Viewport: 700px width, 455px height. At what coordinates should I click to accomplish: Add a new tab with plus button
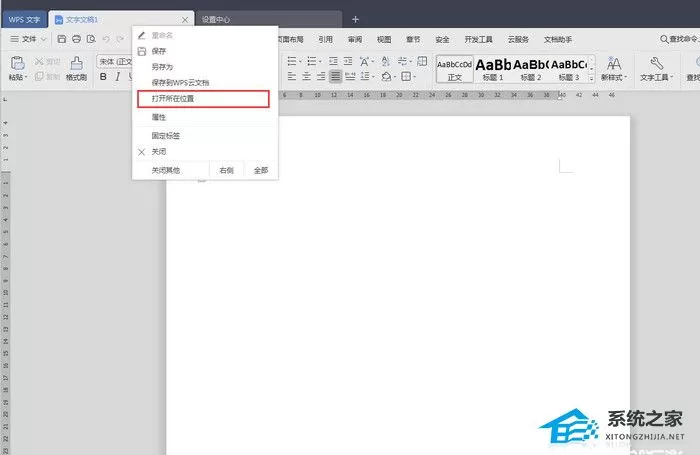[x=355, y=19]
